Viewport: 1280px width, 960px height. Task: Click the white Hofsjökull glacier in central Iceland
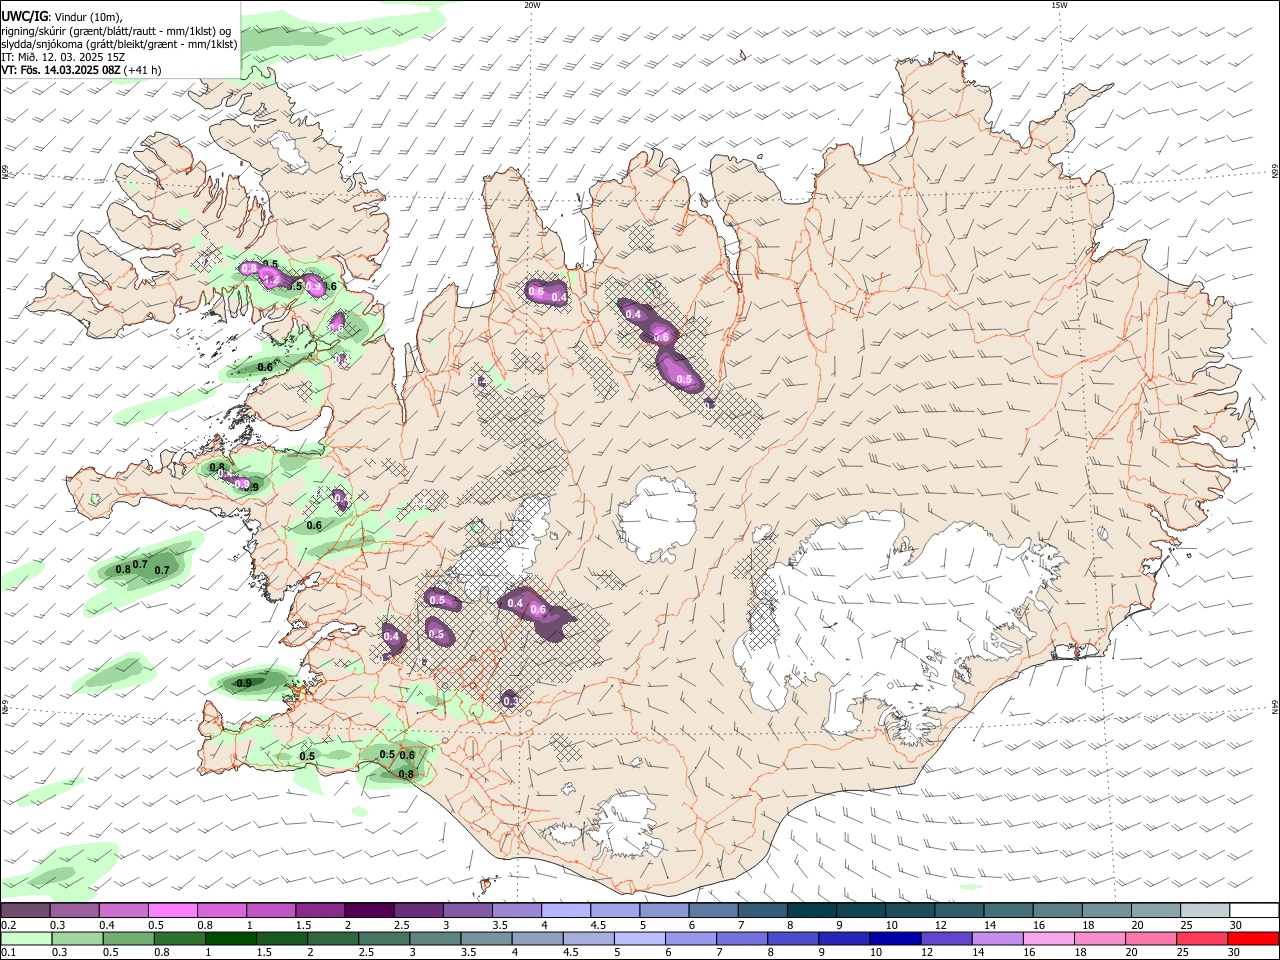click(657, 520)
